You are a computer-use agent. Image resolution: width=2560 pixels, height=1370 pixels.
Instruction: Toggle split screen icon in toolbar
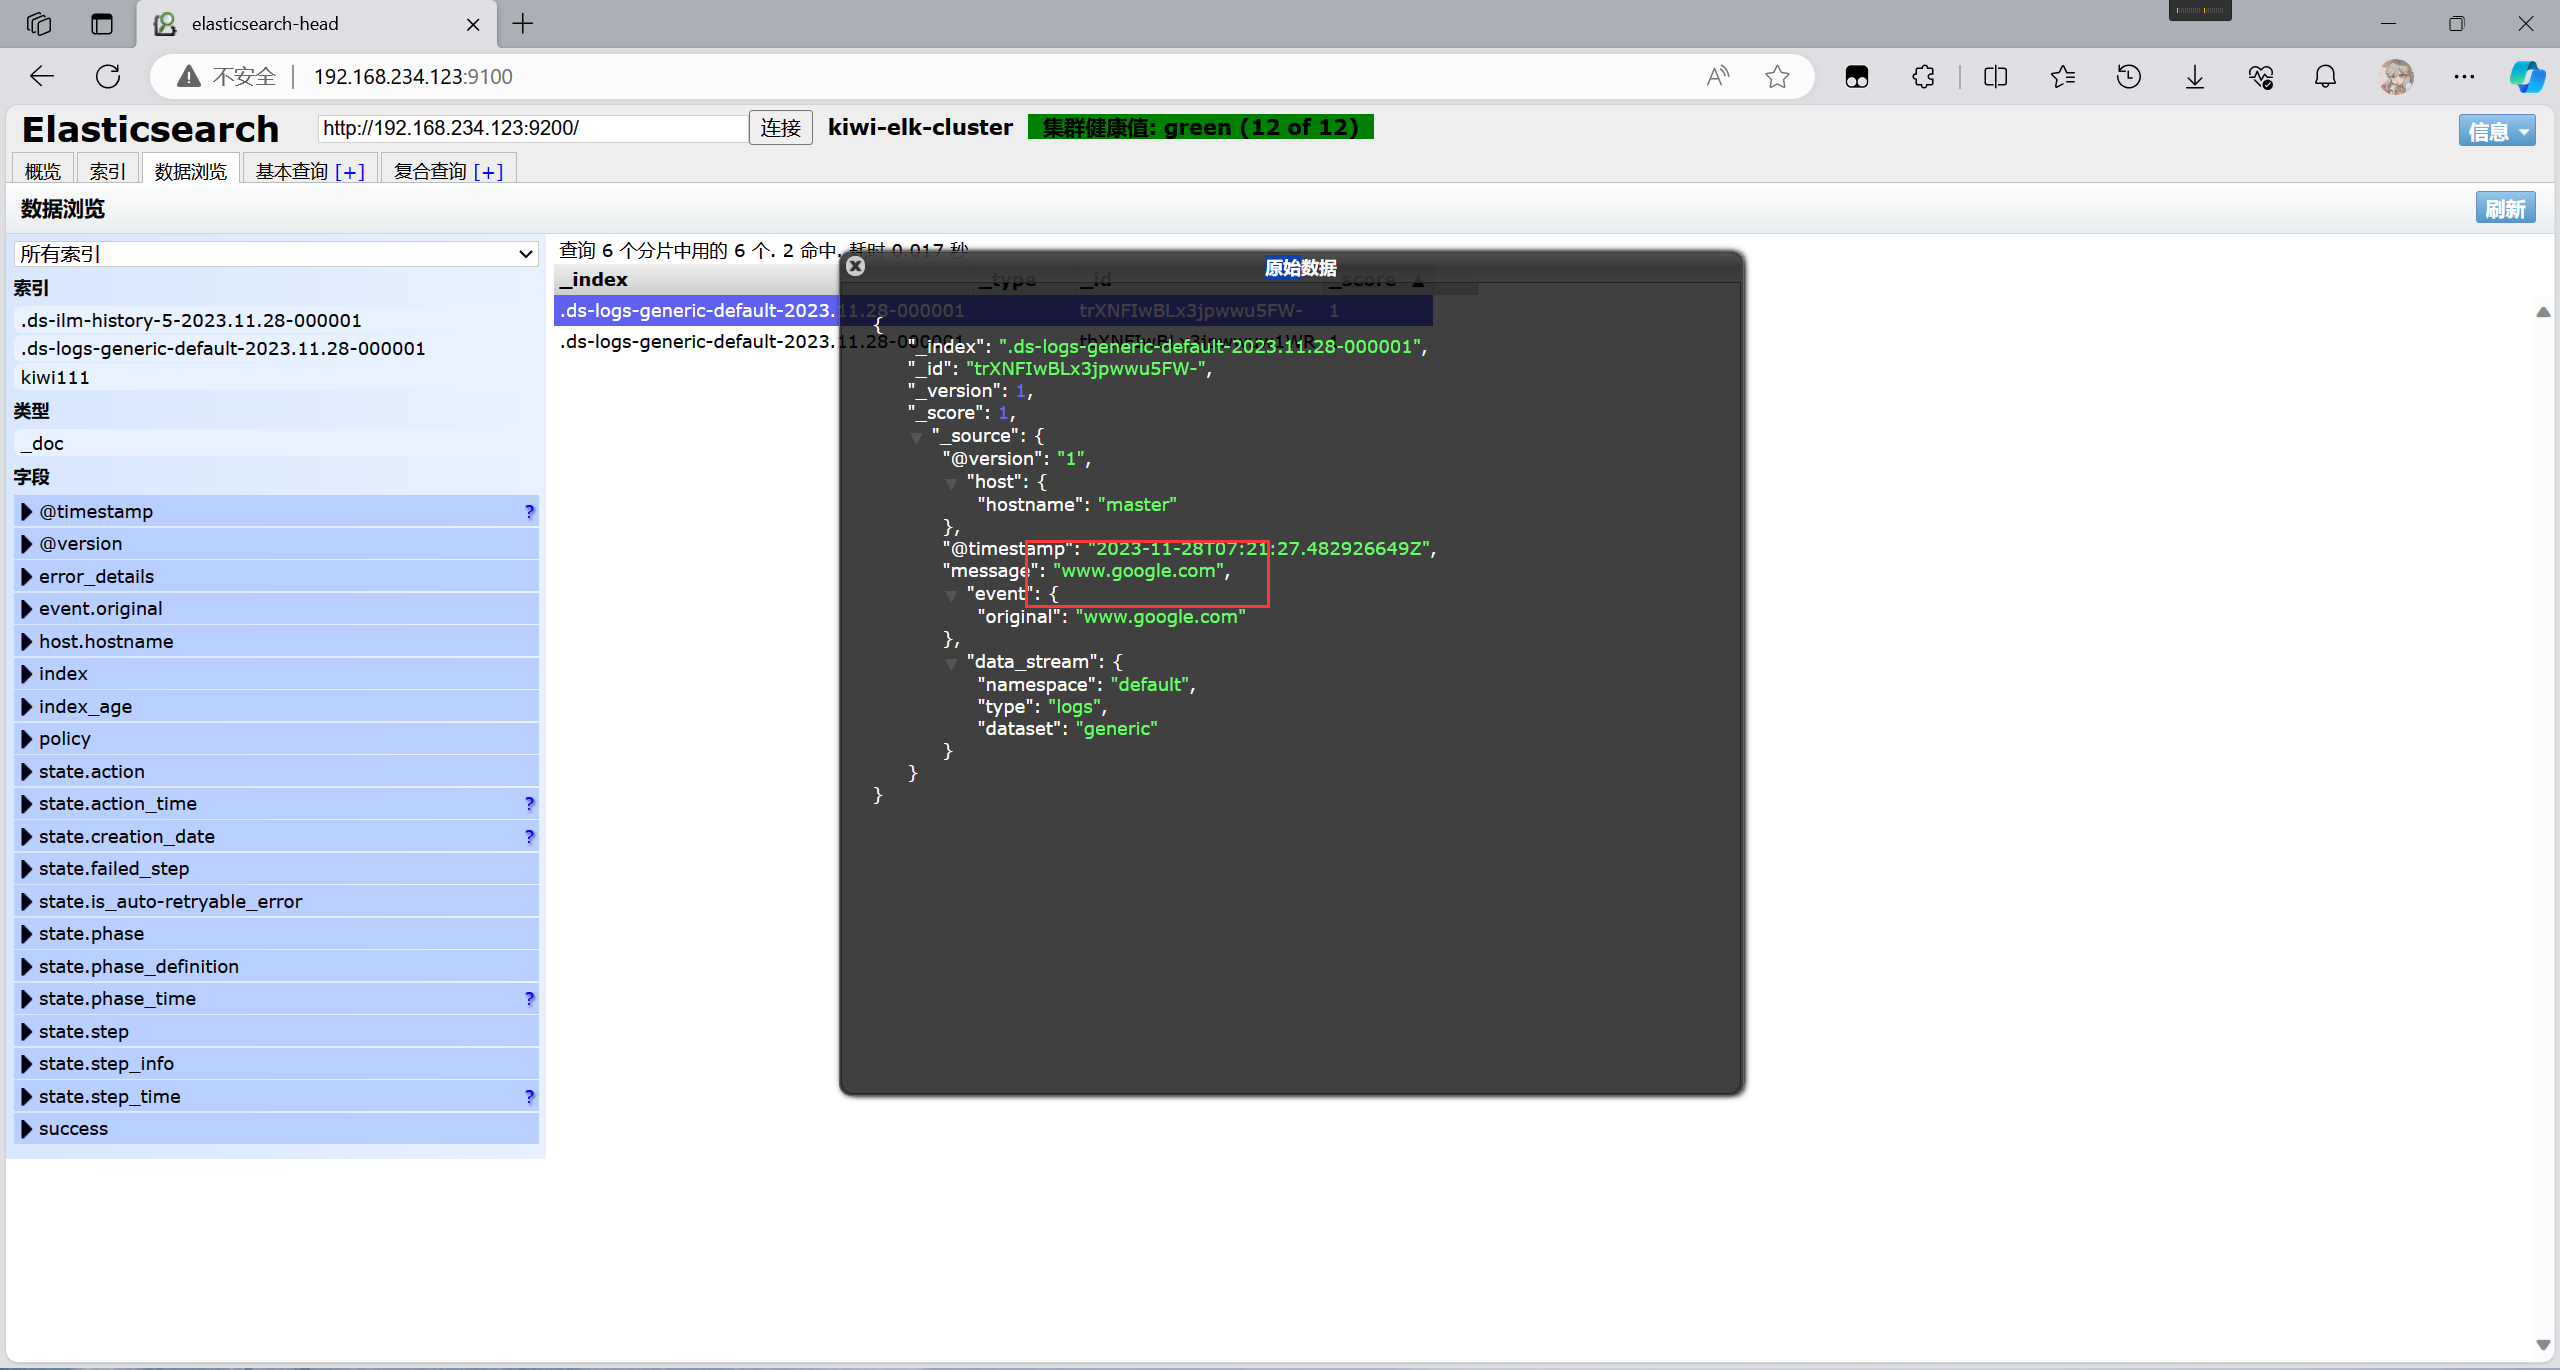[x=1995, y=76]
